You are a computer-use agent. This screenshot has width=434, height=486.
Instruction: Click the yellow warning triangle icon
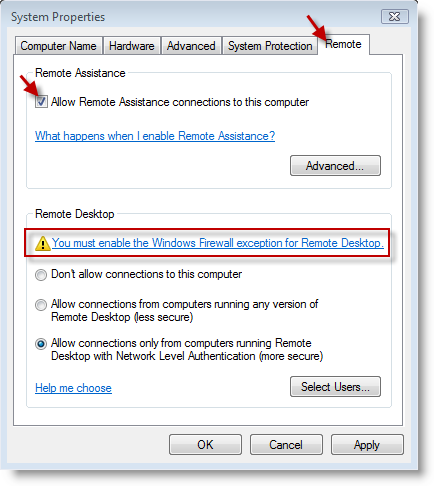coord(43,243)
